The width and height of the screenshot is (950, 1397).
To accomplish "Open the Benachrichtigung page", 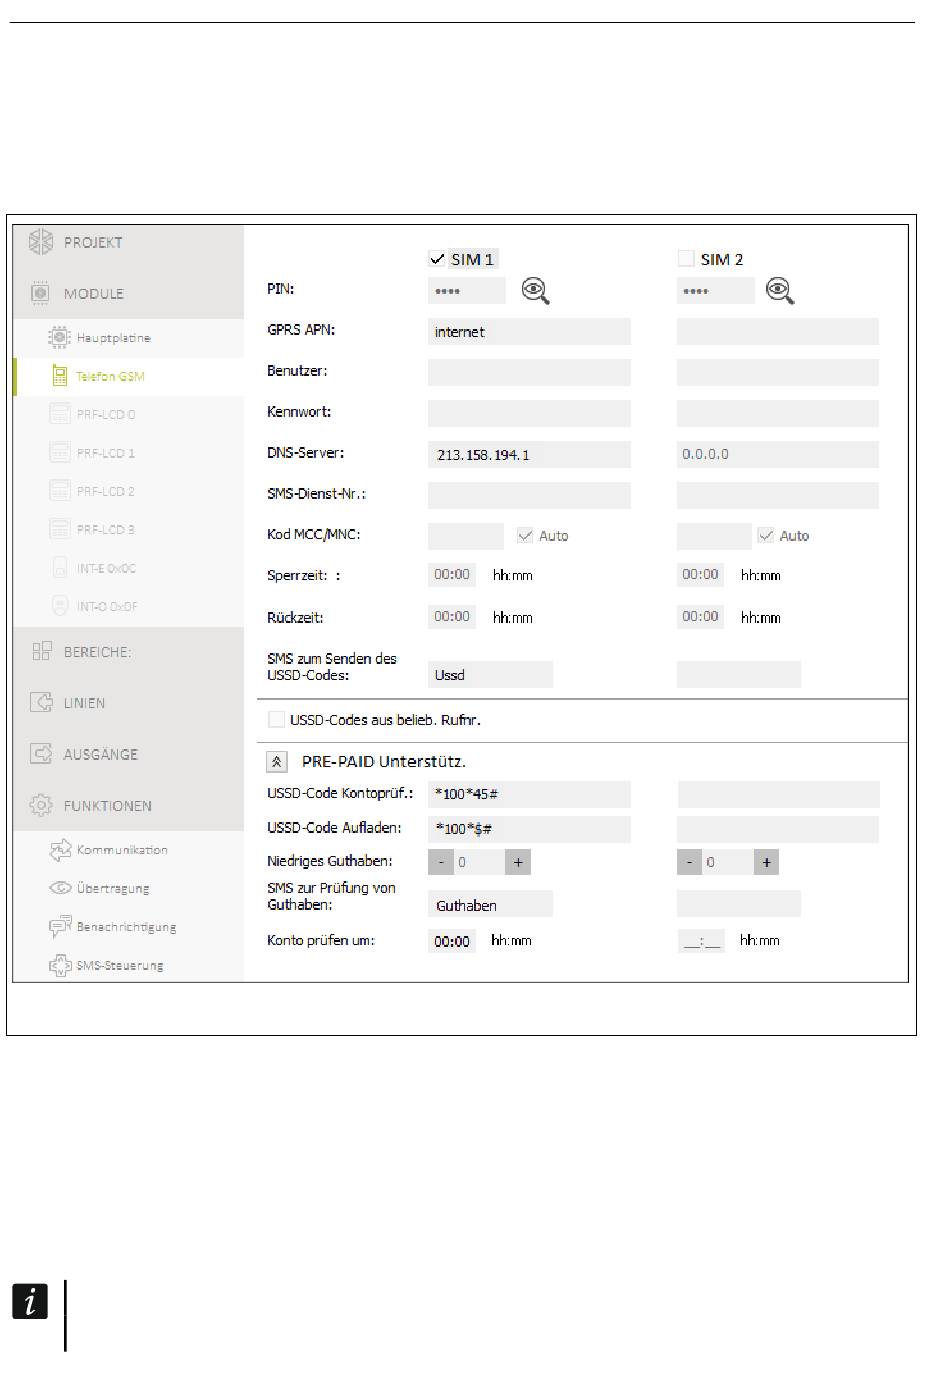I will pyautogui.click(x=125, y=927).
